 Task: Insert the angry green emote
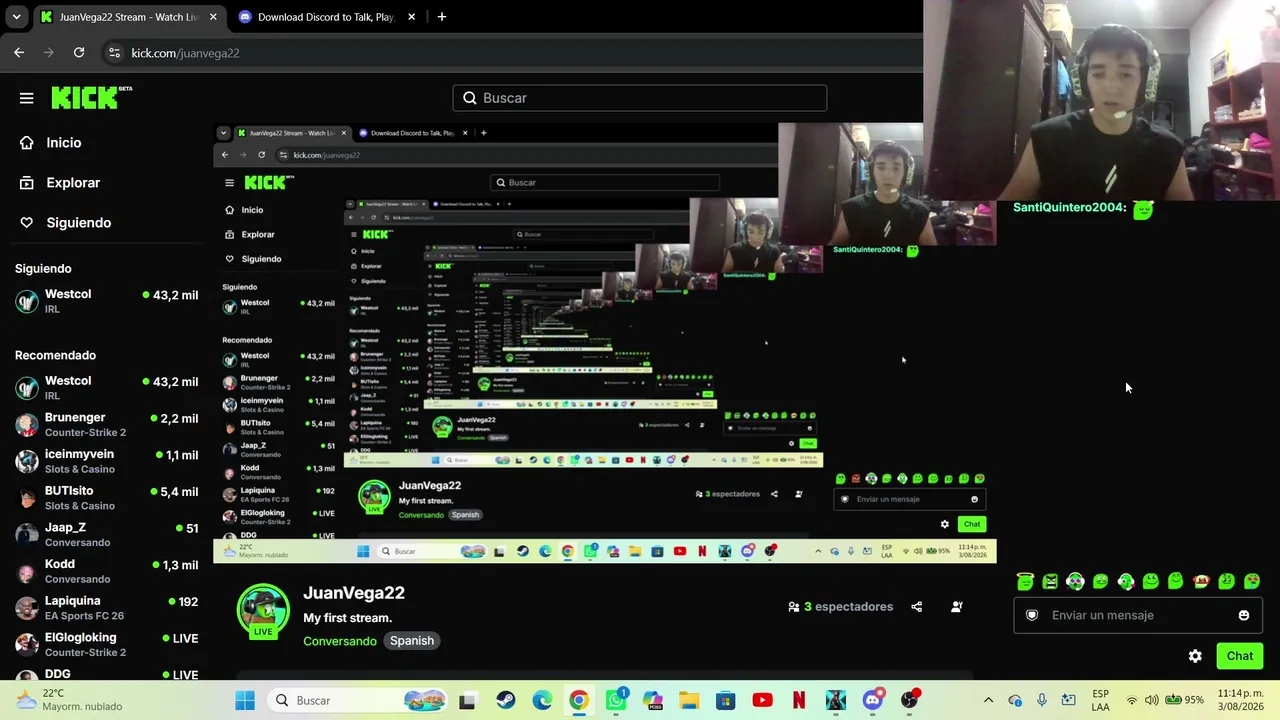point(1050,581)
